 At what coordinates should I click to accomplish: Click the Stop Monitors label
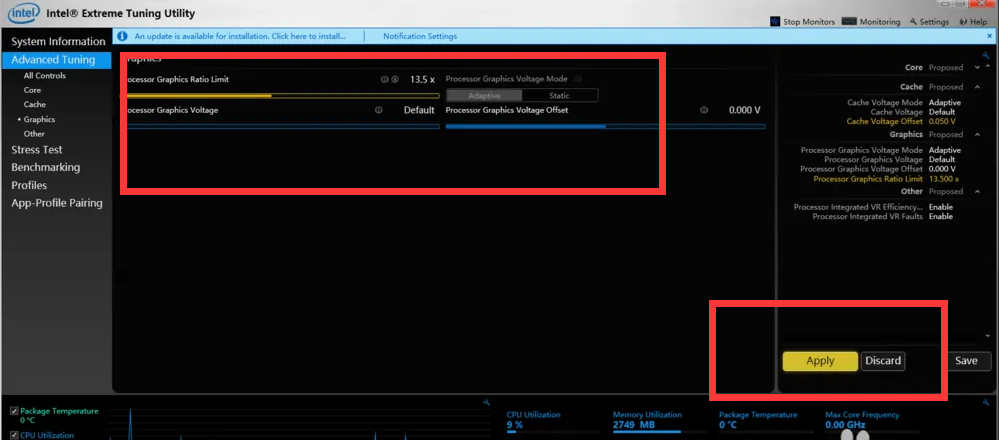coord(809,22)
